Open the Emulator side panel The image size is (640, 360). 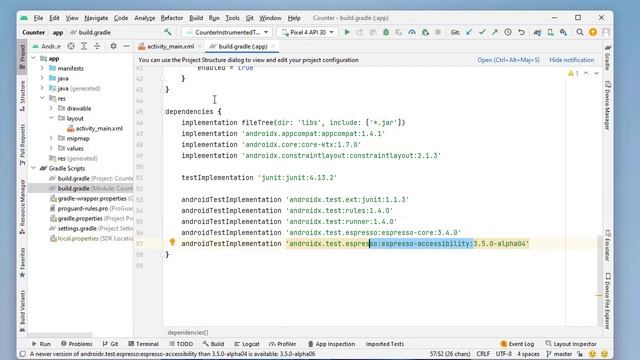coord(607,246)
